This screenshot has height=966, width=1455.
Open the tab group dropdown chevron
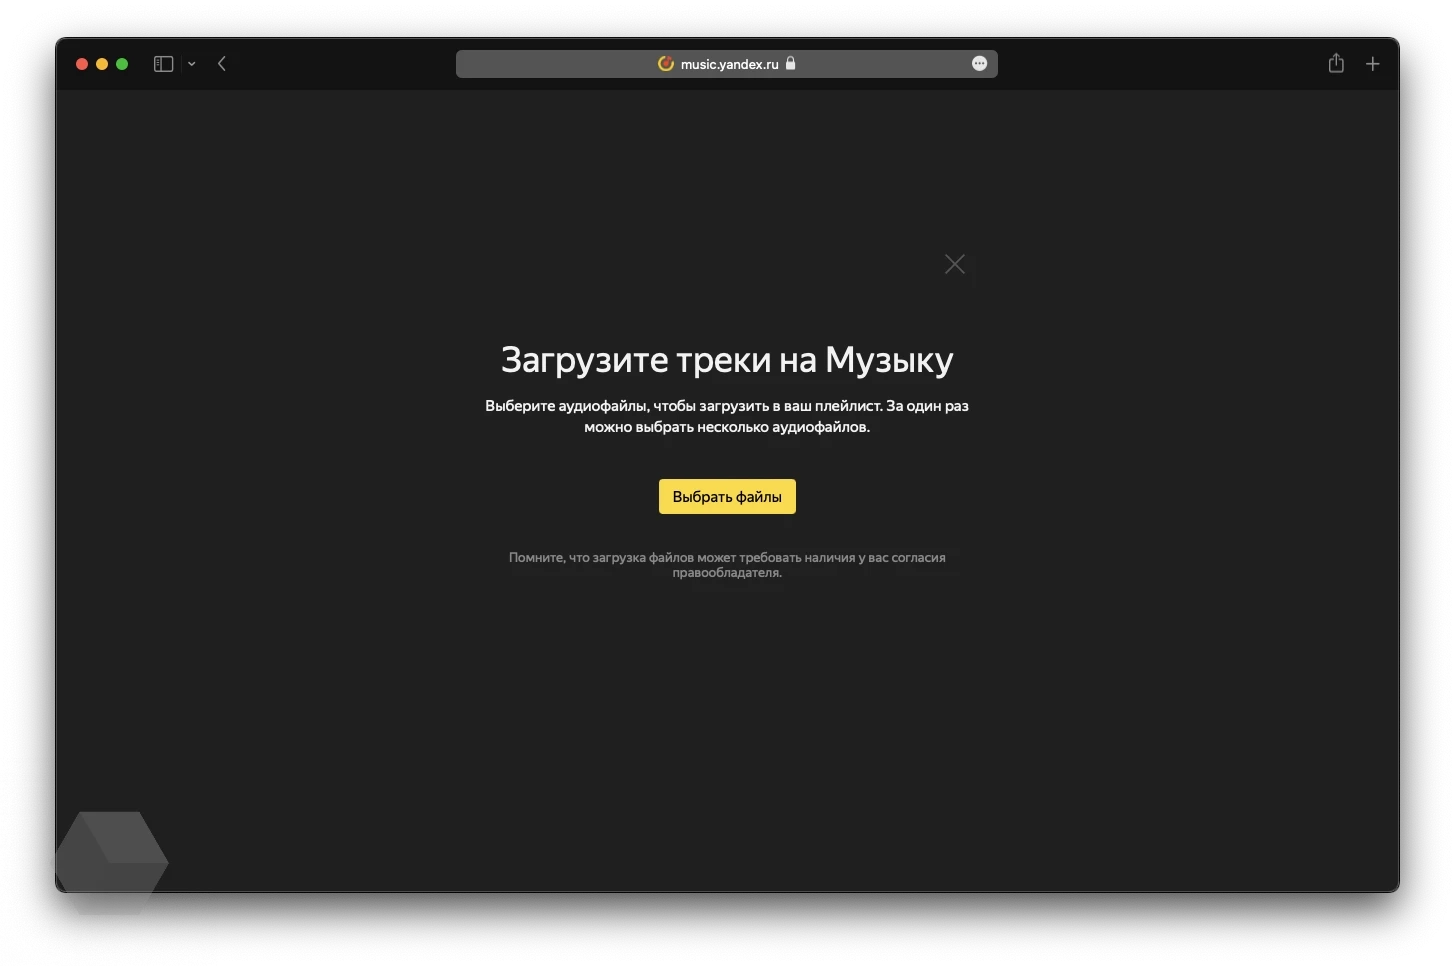coord(192,64)
